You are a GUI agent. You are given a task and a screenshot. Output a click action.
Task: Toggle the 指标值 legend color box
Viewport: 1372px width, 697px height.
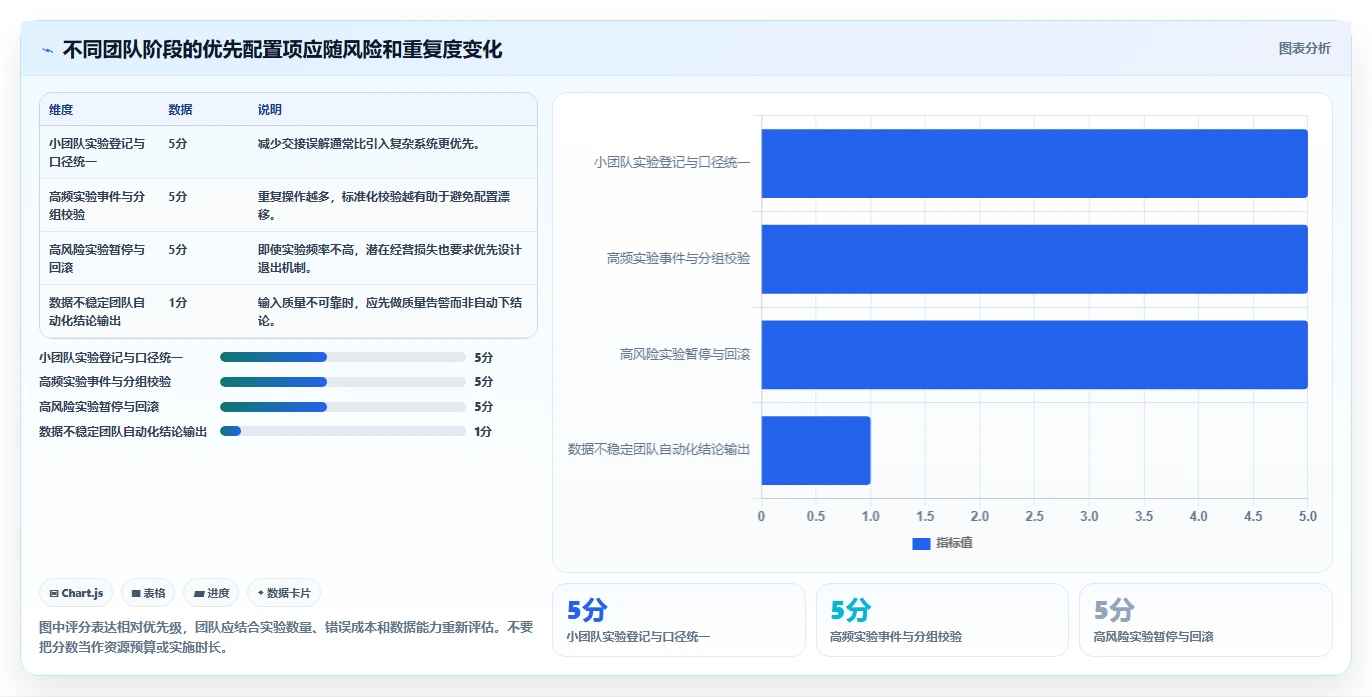tap(921, 543)
